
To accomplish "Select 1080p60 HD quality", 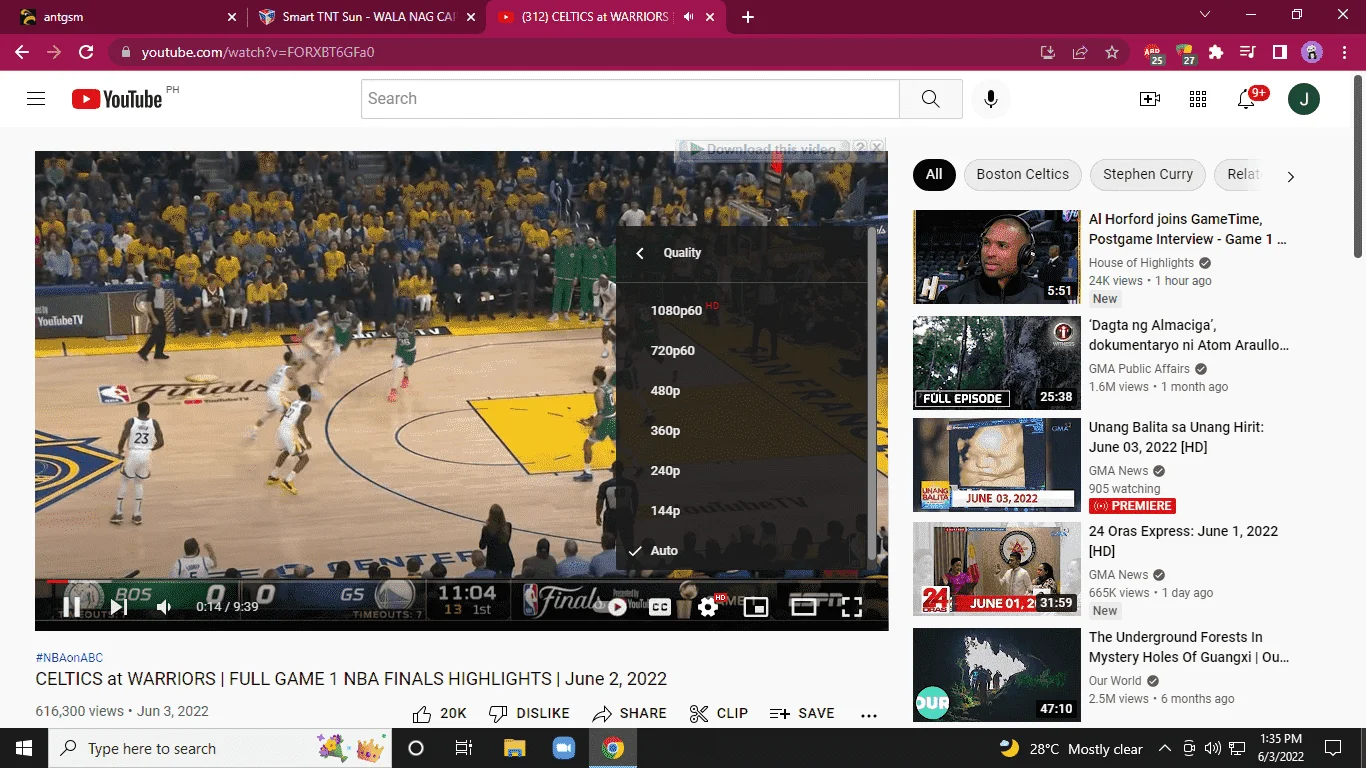I will [742, 310].
